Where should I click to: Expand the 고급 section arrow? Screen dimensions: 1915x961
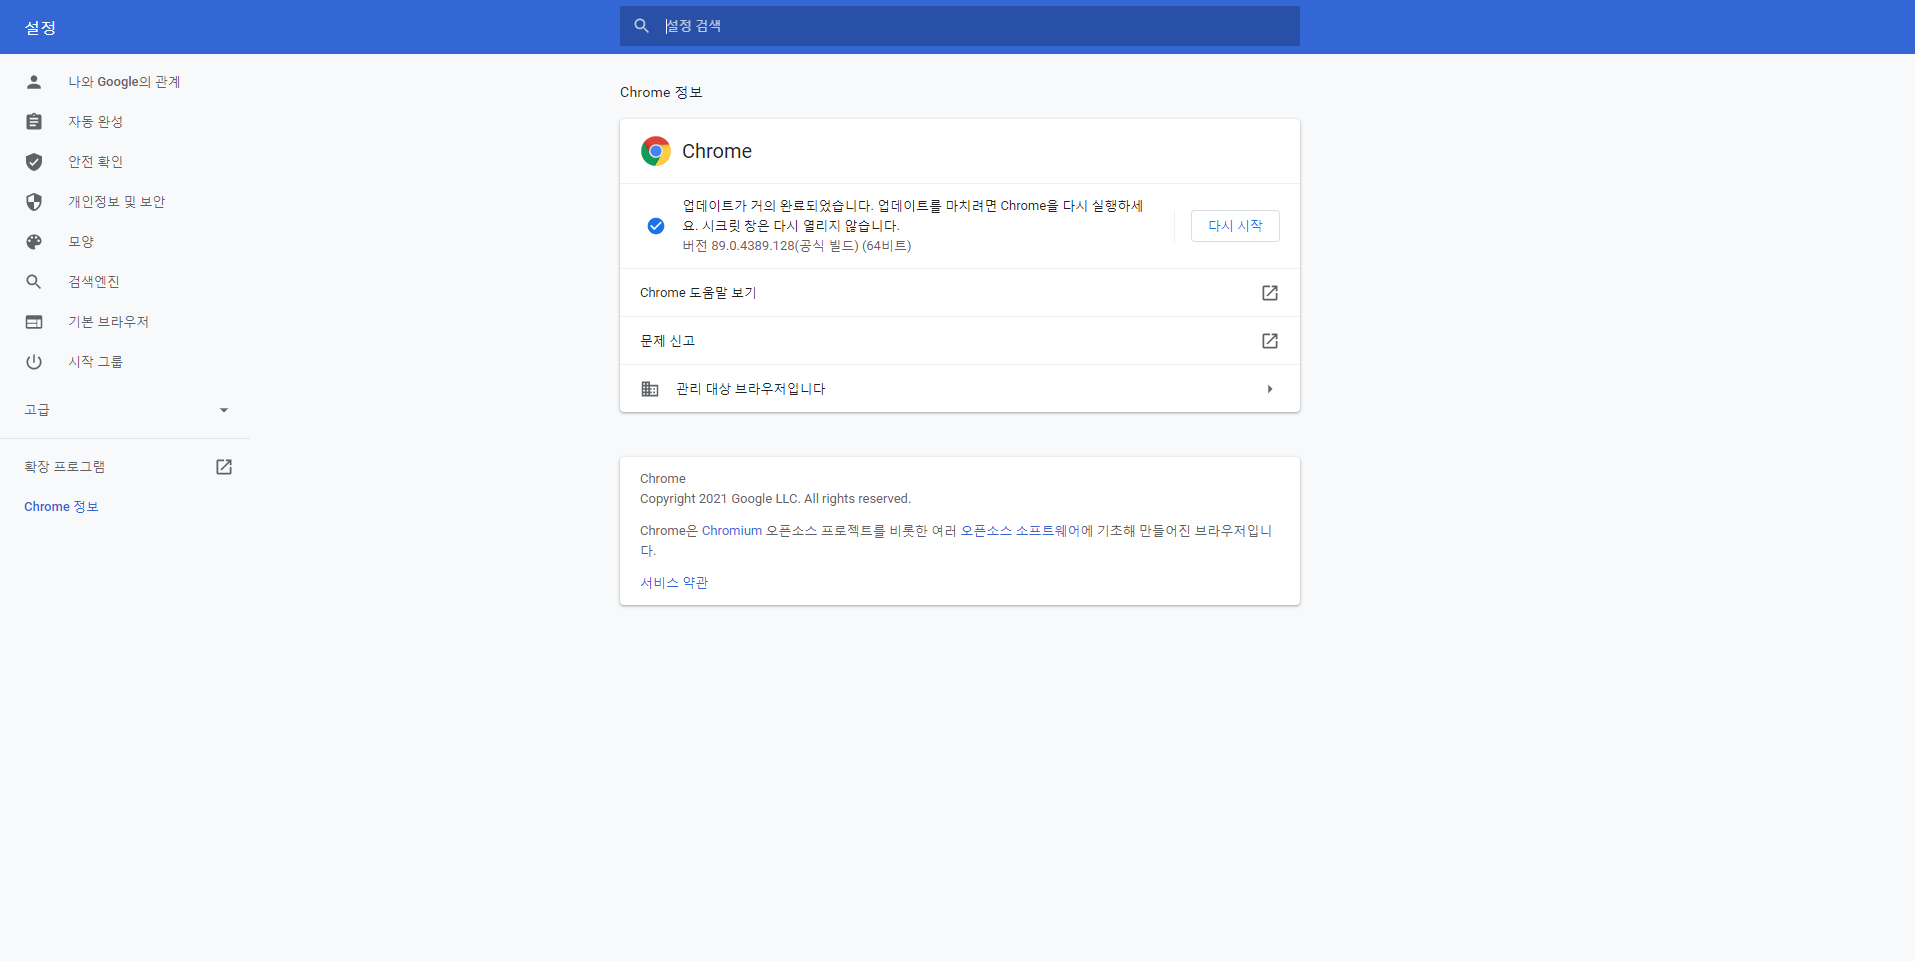[x=224, y=410]
